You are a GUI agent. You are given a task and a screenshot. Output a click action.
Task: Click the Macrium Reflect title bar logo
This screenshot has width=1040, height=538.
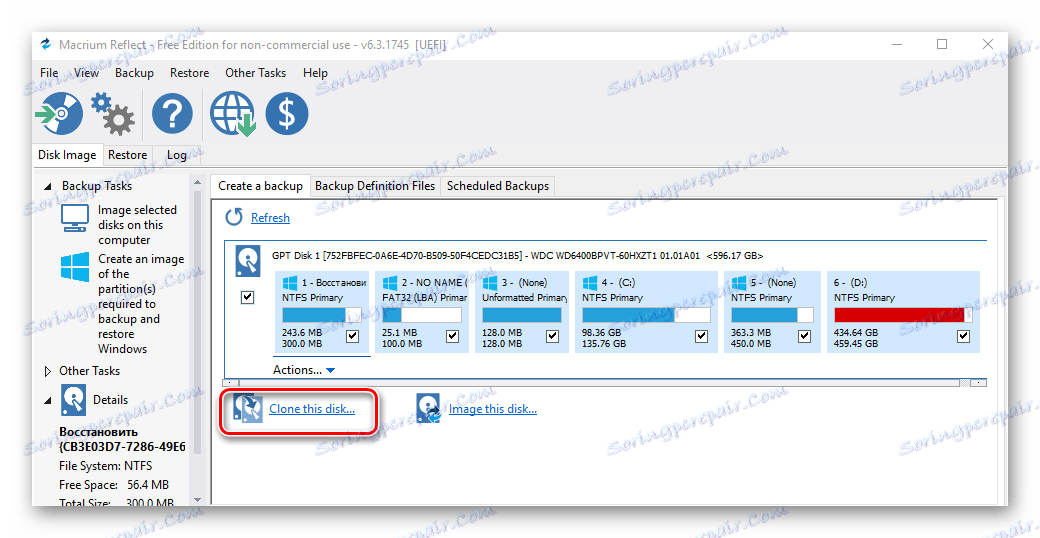[x=46, y=44]
